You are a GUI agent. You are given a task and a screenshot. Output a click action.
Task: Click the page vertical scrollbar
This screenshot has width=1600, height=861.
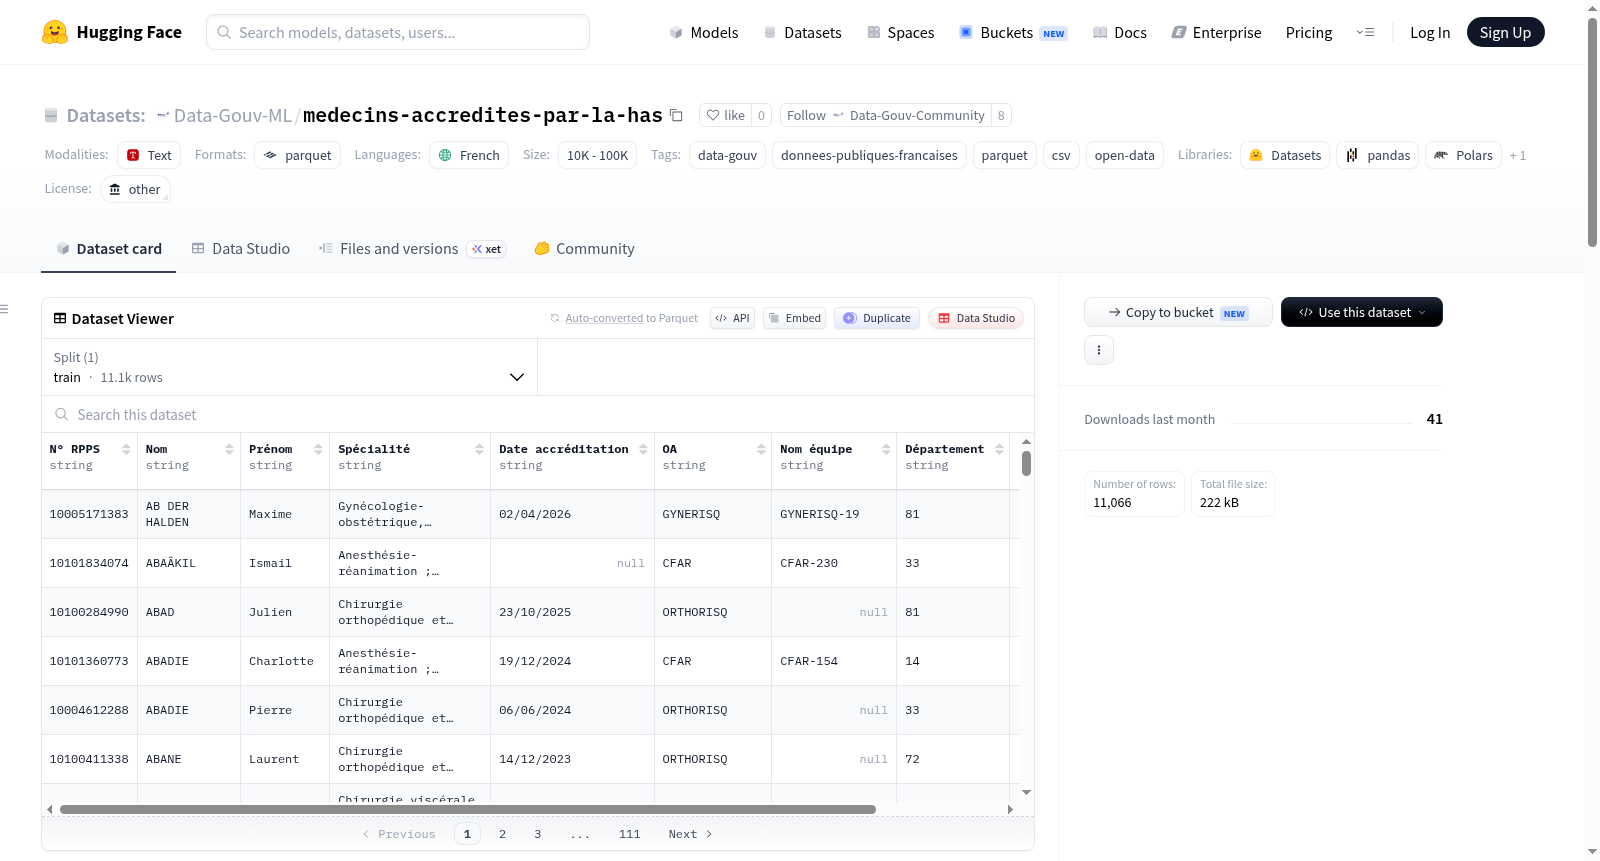[1592, 130]
